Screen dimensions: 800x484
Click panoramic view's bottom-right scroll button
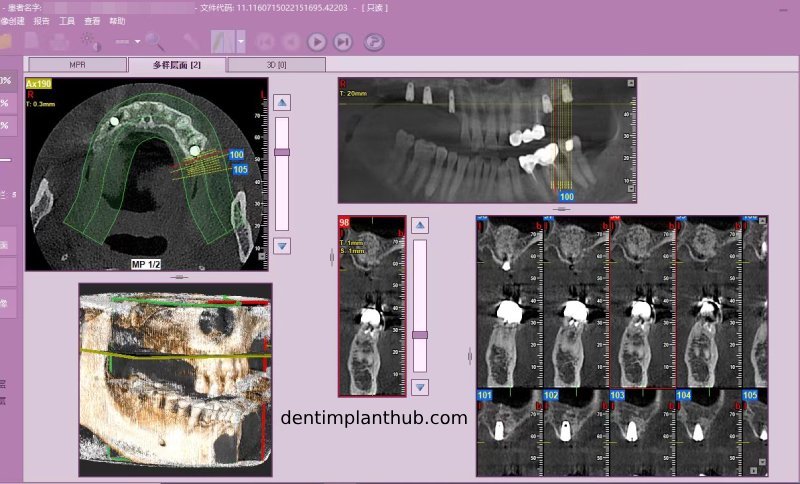point(631,189)
